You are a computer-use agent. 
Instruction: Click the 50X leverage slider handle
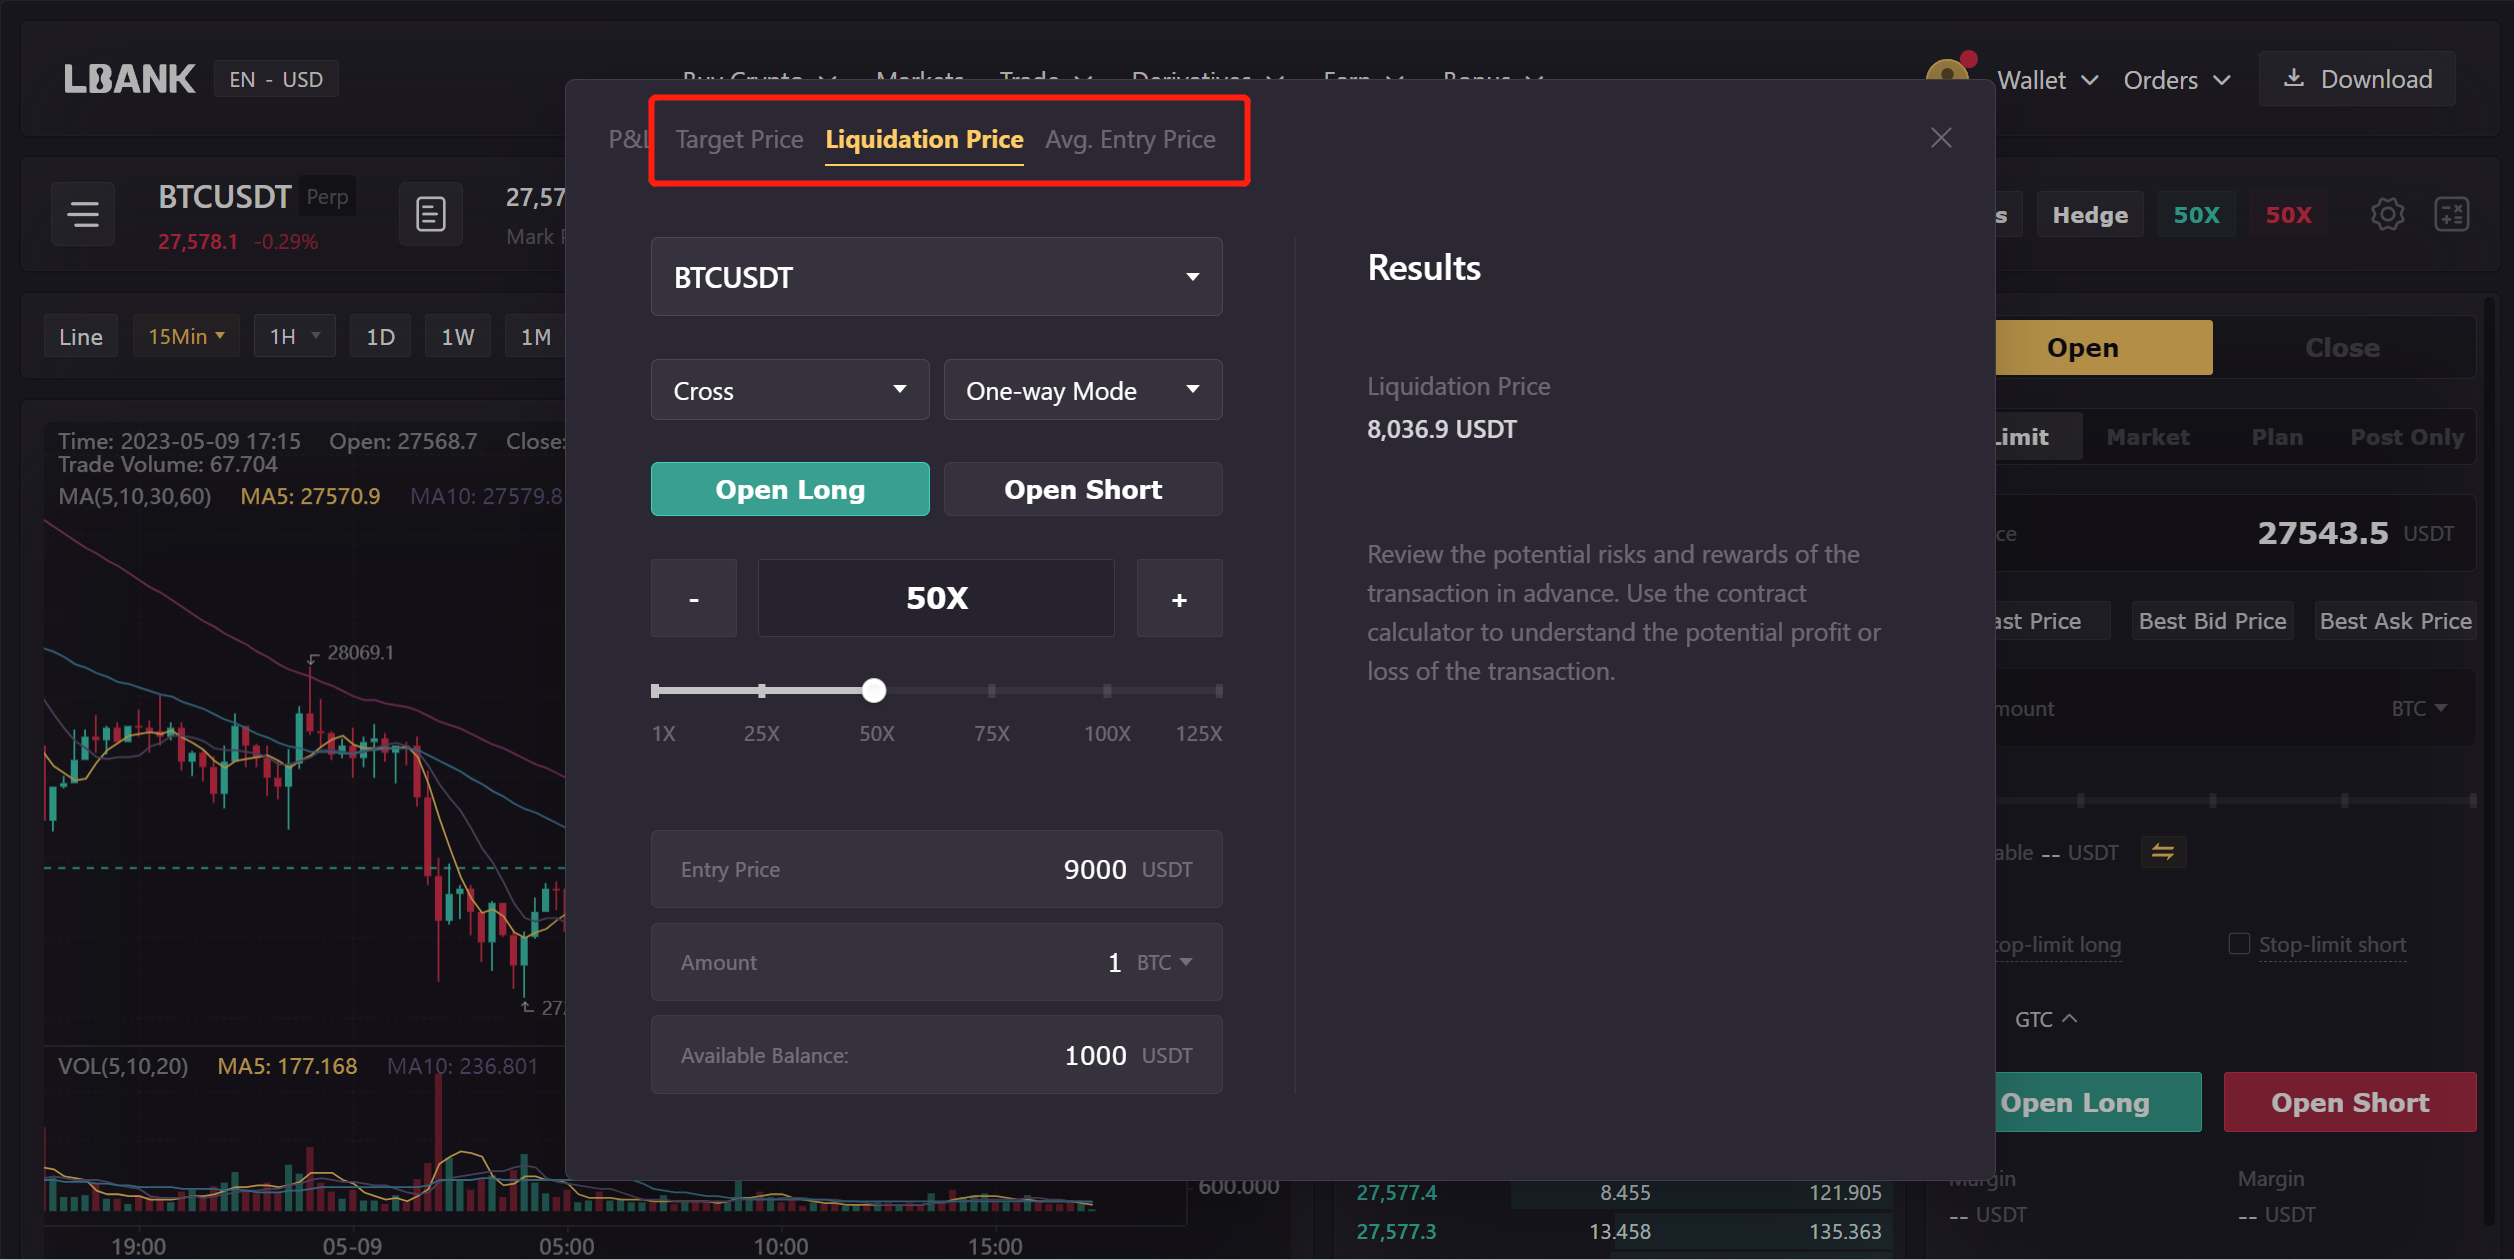pyautogui.click(x=874, y=690)
